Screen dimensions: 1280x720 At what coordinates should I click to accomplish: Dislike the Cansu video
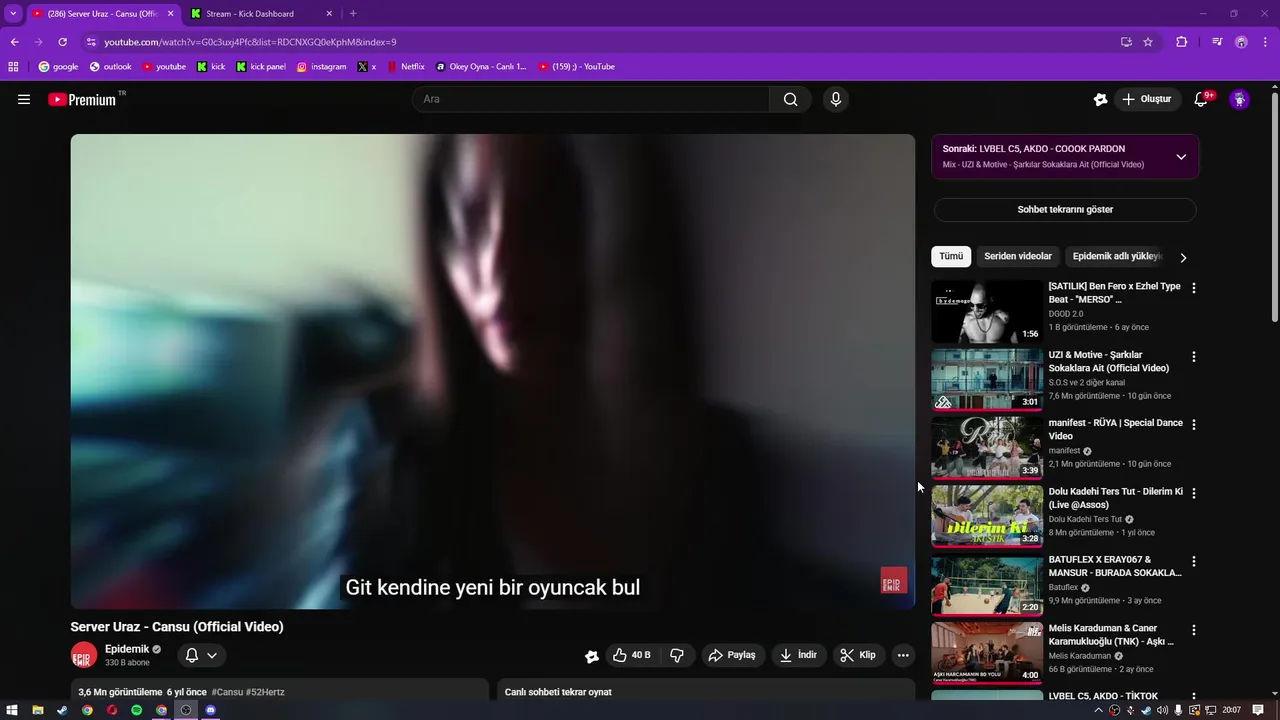pyautogui.click(x=677, y=655)
